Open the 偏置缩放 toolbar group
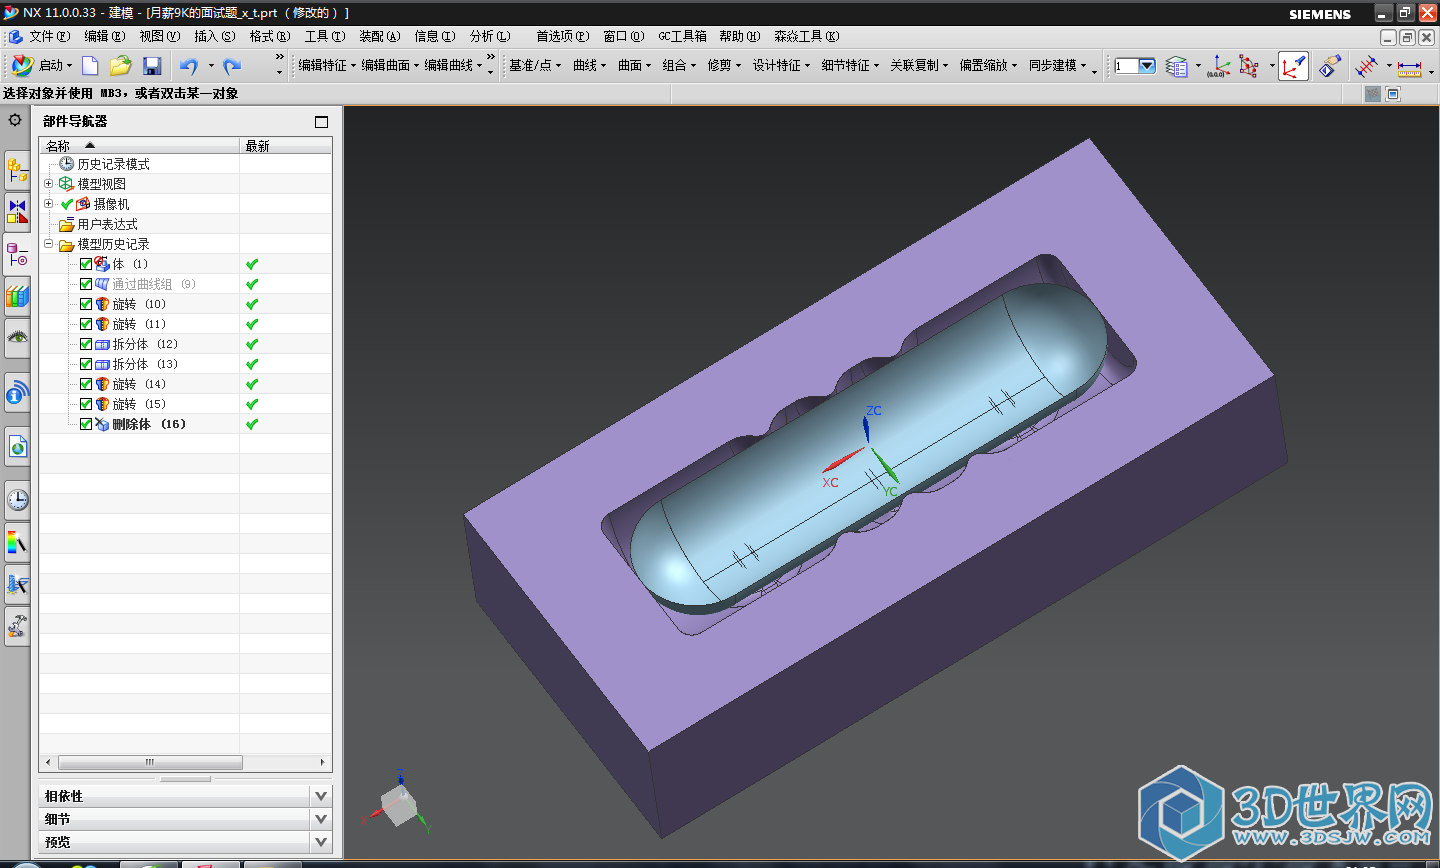 pyautogui.click(x=988, y=66)
